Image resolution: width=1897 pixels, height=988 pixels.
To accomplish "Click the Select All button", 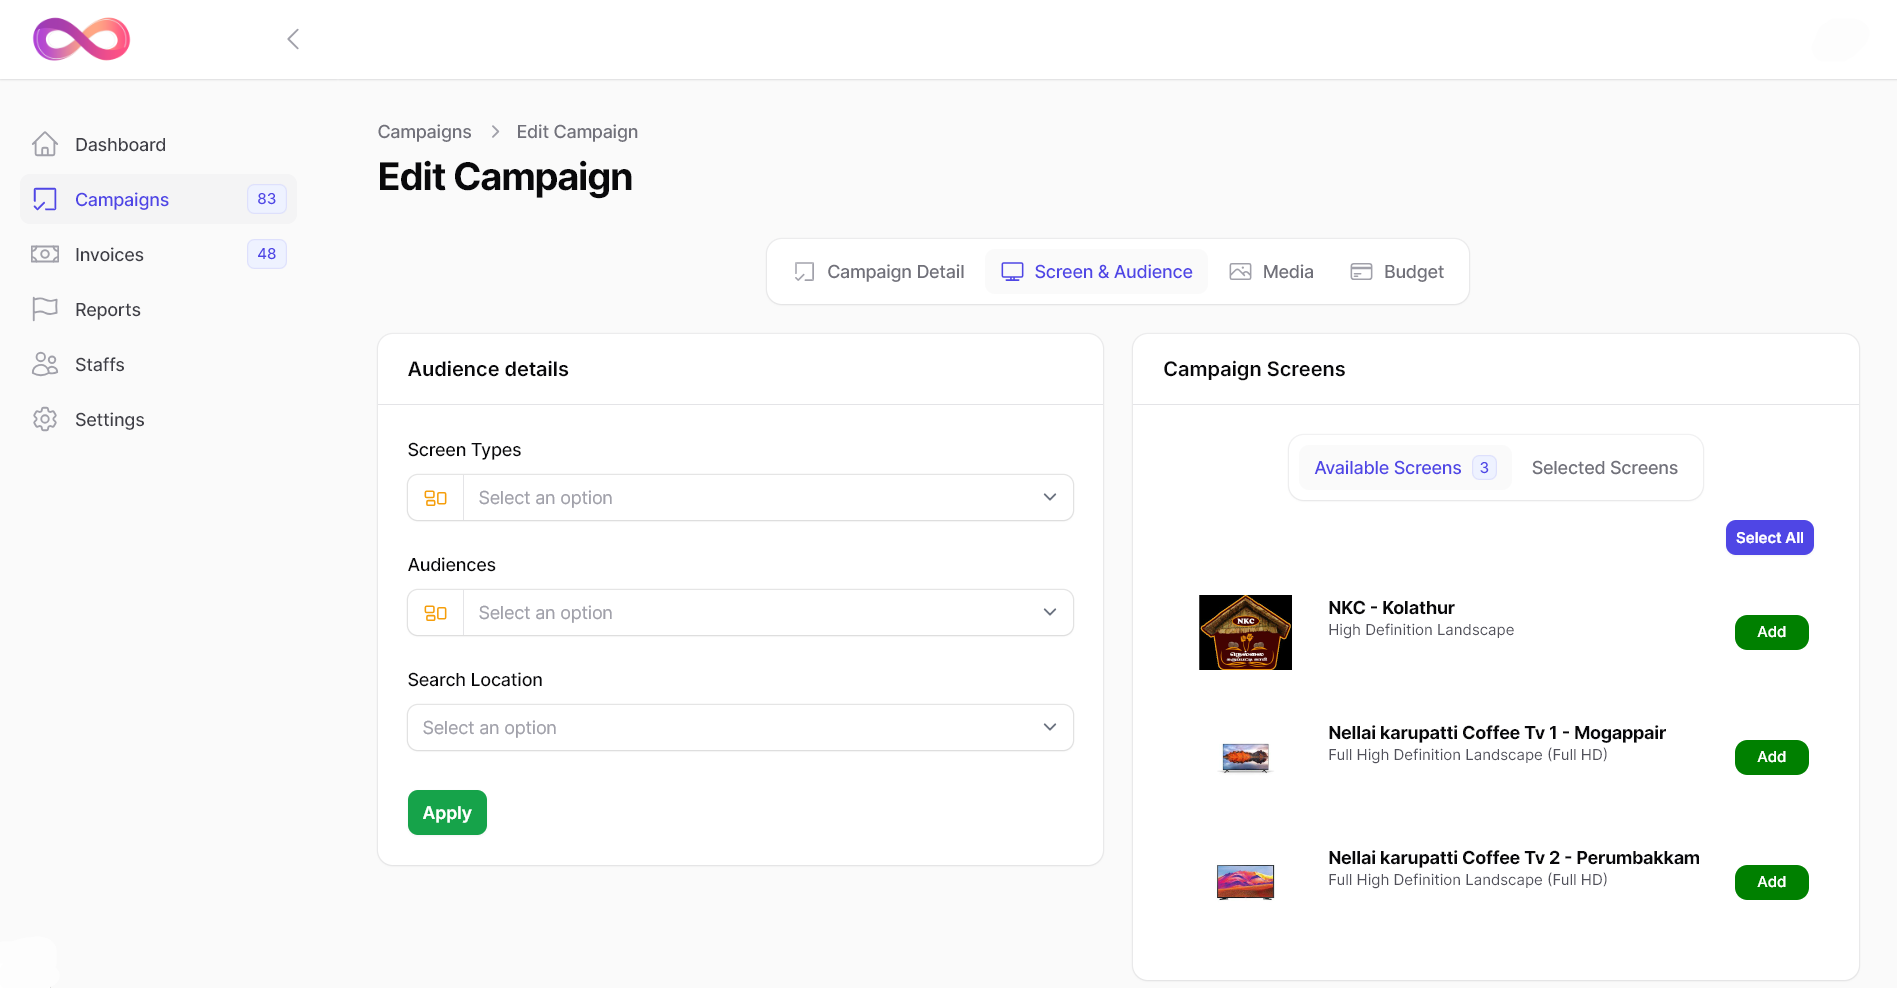I will point(1769,538).
